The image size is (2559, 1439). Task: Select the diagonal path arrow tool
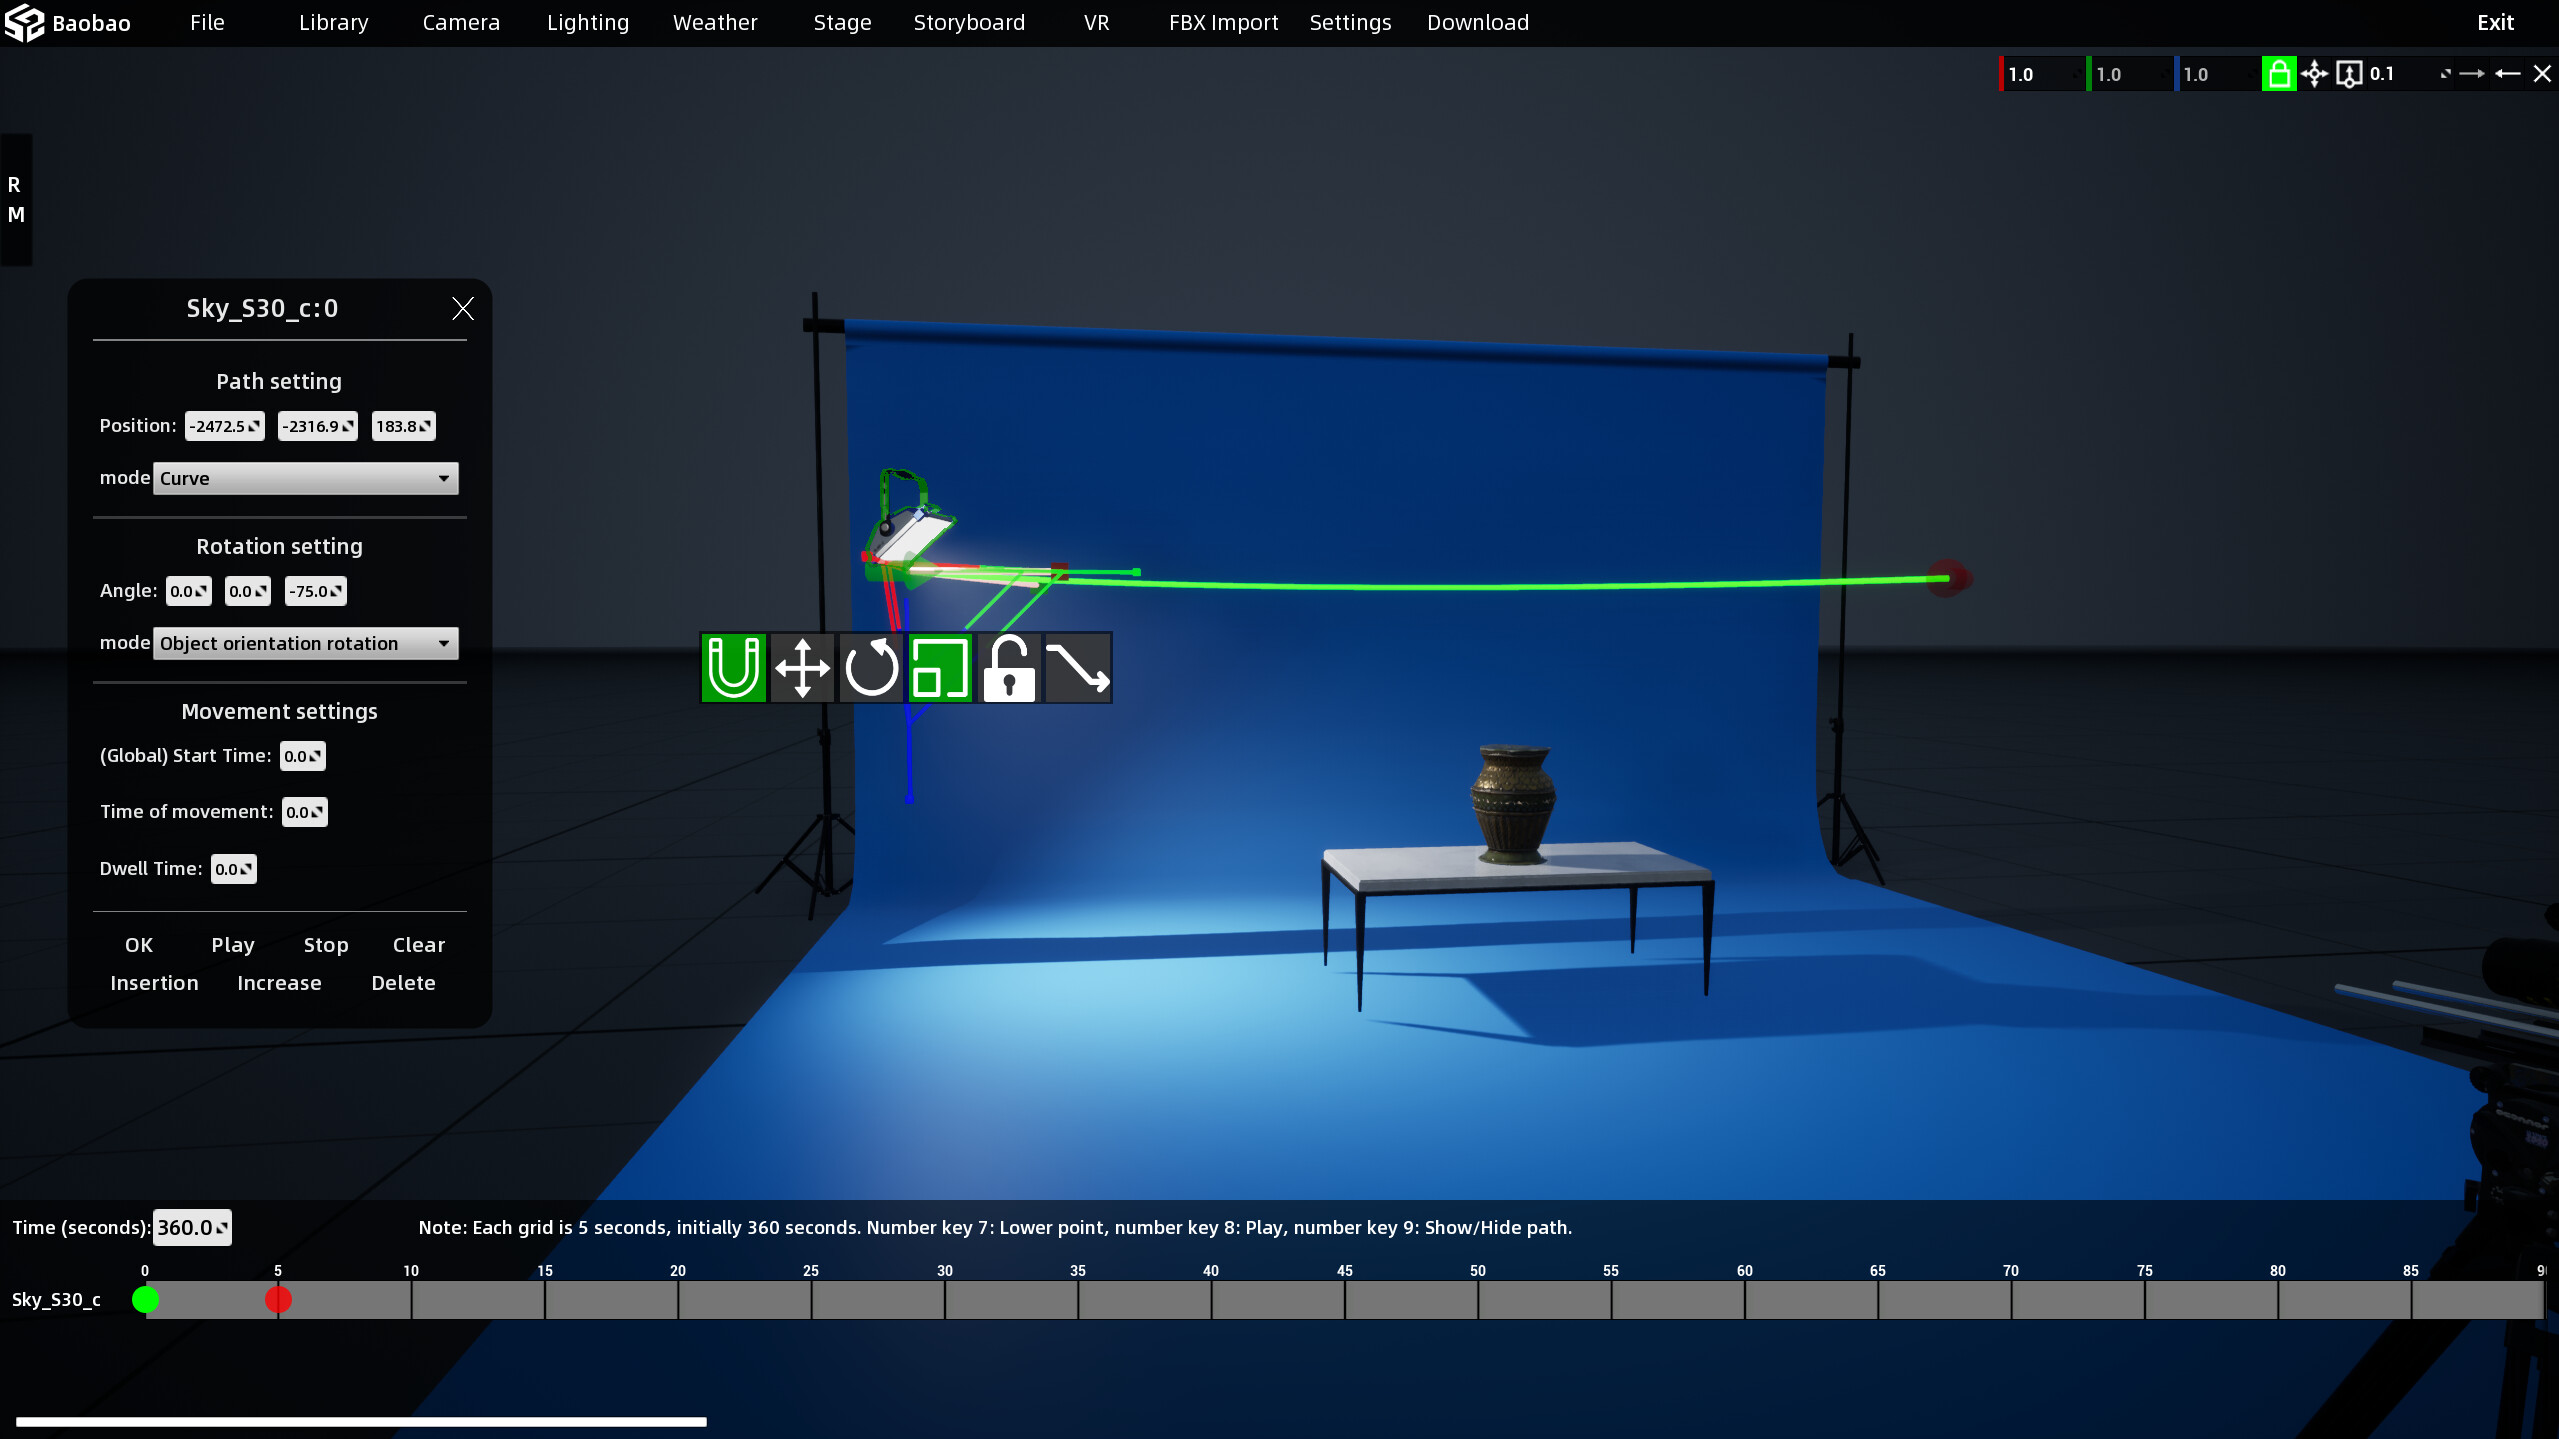tap(1077, 667)
